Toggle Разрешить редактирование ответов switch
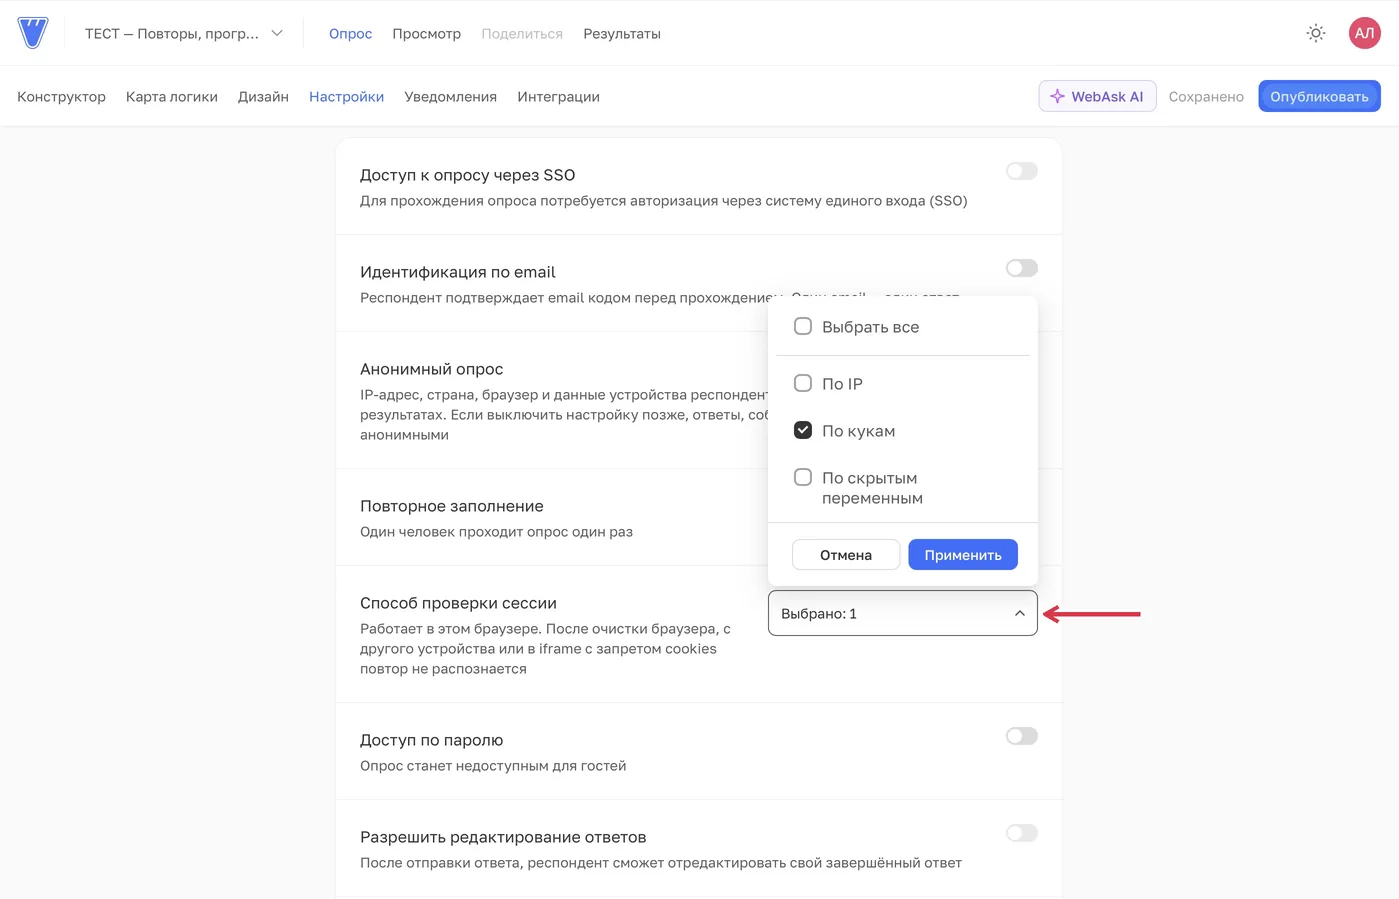 coord(1022,833)
